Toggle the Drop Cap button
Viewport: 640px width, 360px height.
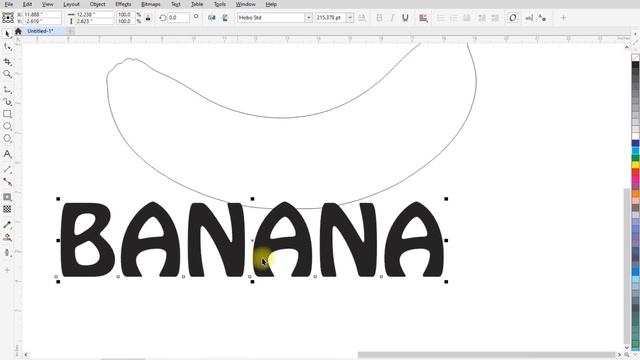(x=467, y=18)
